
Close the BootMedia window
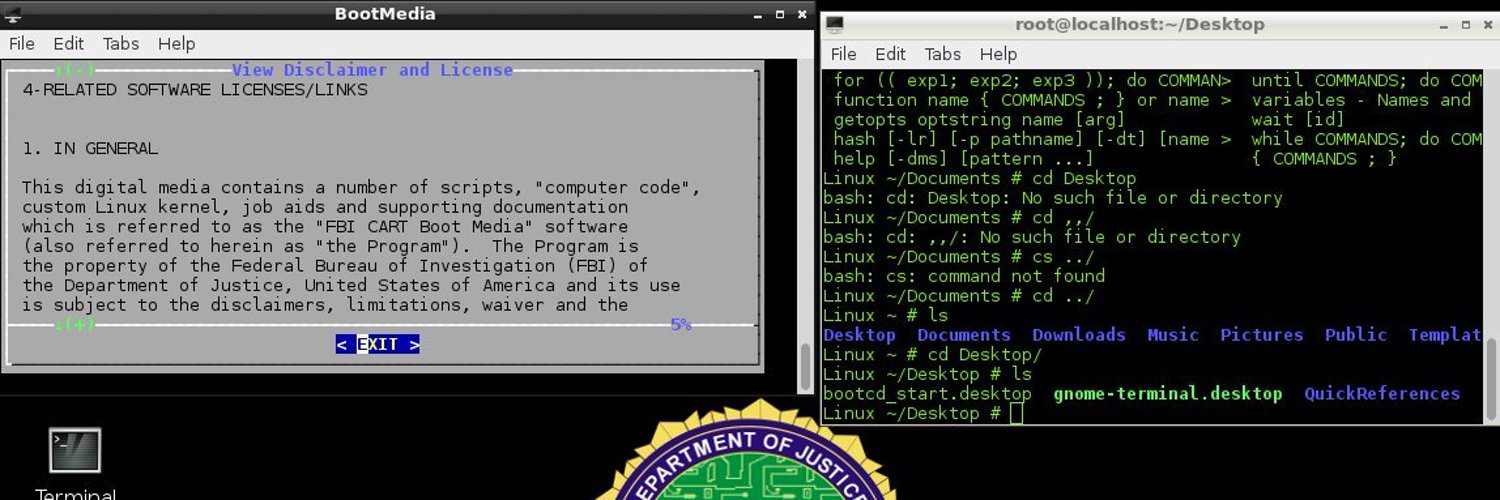pos(802,15)
